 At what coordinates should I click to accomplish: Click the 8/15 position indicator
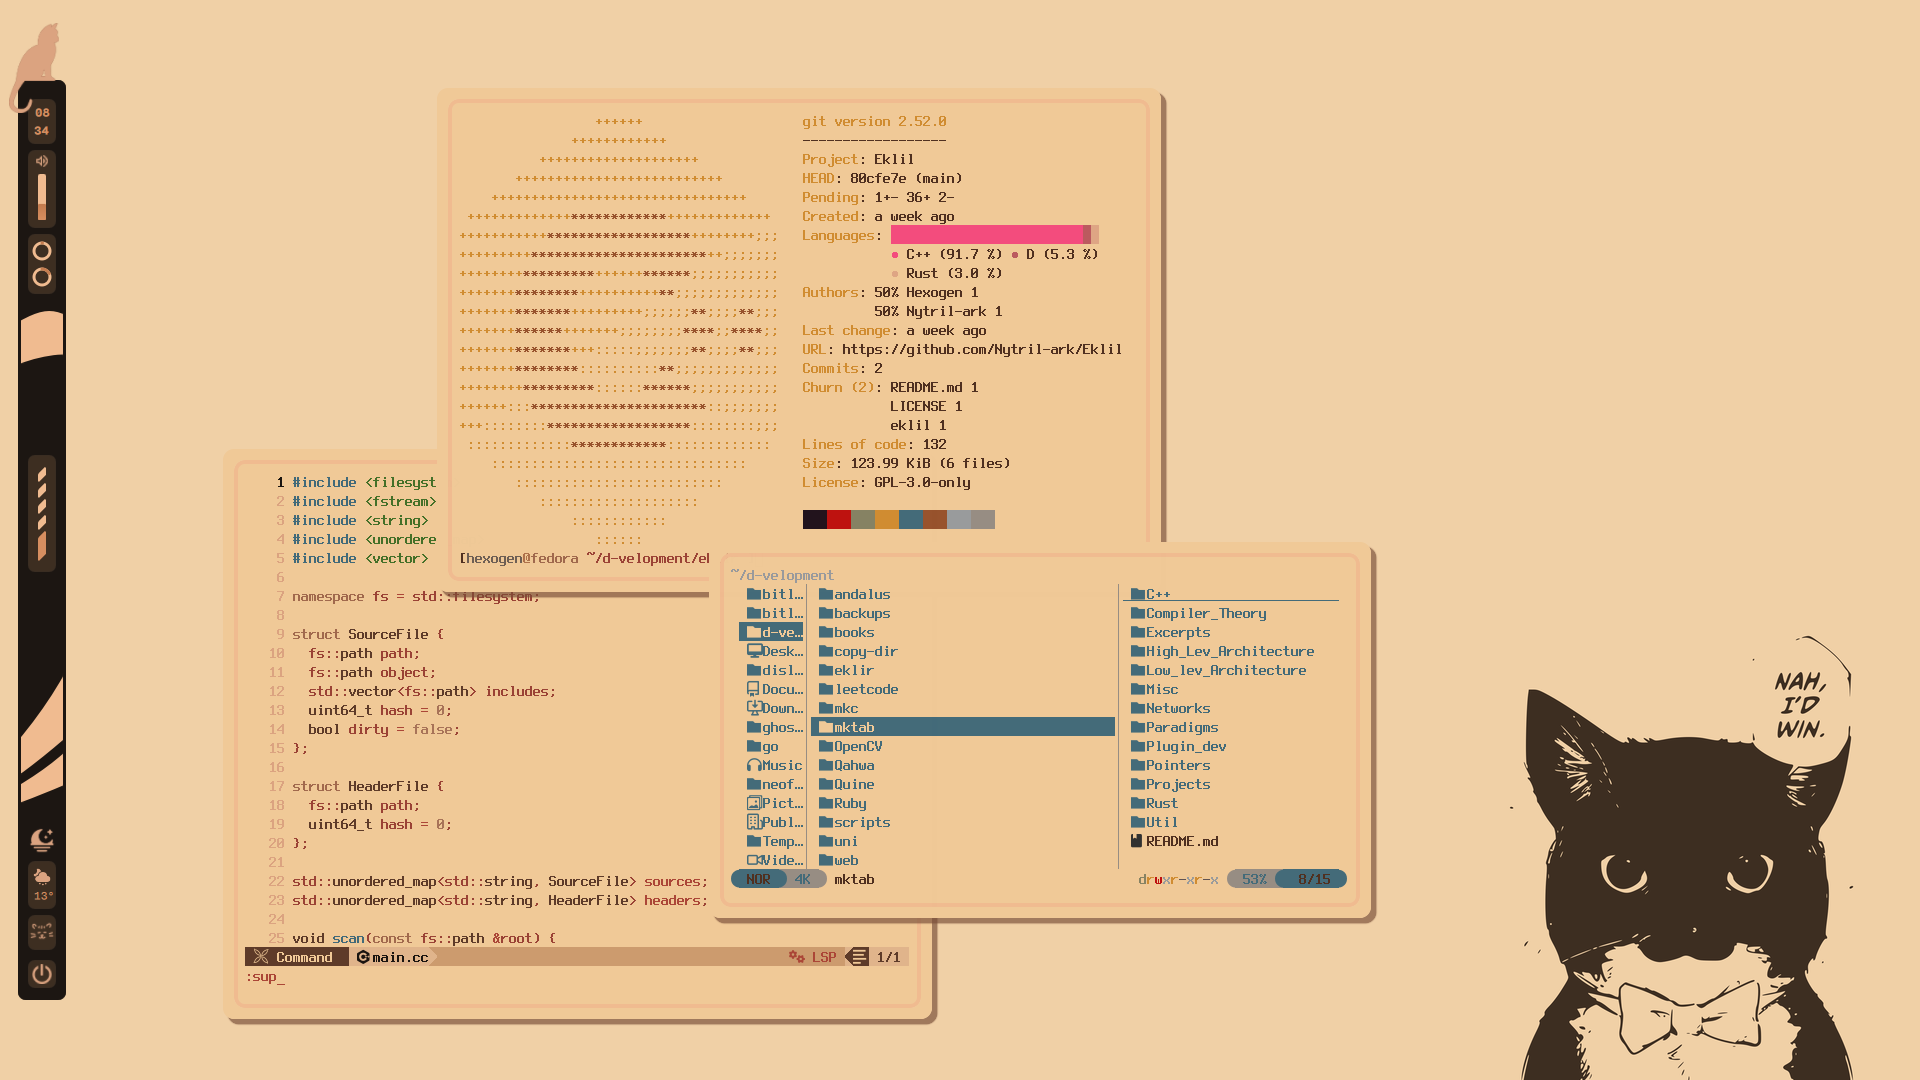tap(1313, 879)
